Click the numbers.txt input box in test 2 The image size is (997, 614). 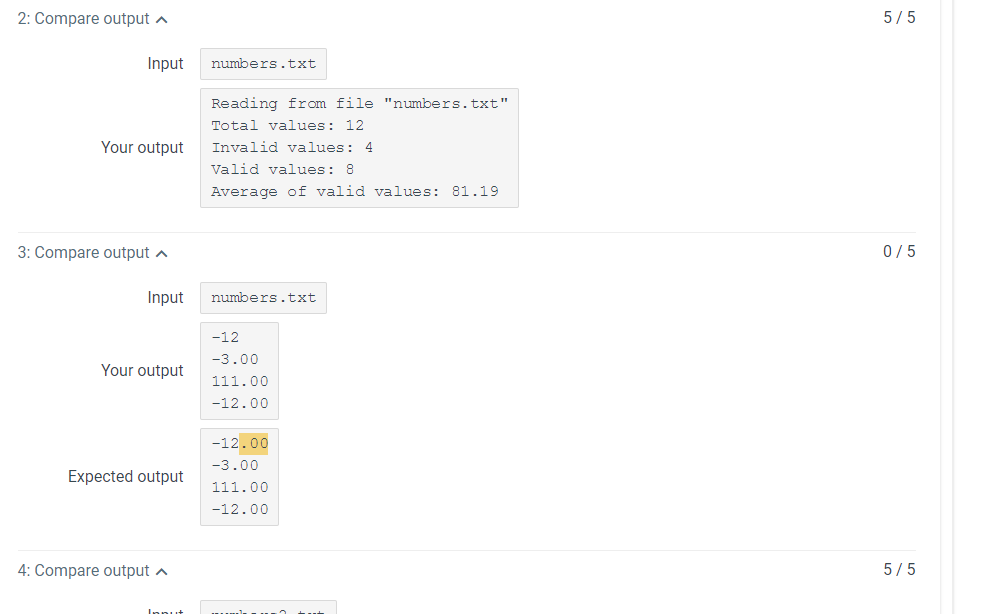tap(263, 64)
